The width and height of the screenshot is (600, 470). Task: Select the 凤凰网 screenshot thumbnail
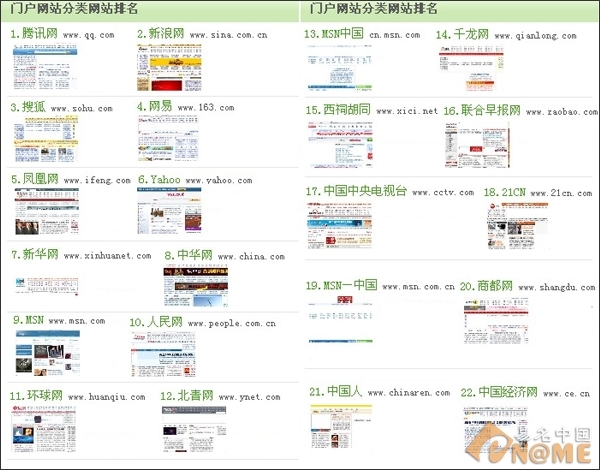(x=47, y=211)
